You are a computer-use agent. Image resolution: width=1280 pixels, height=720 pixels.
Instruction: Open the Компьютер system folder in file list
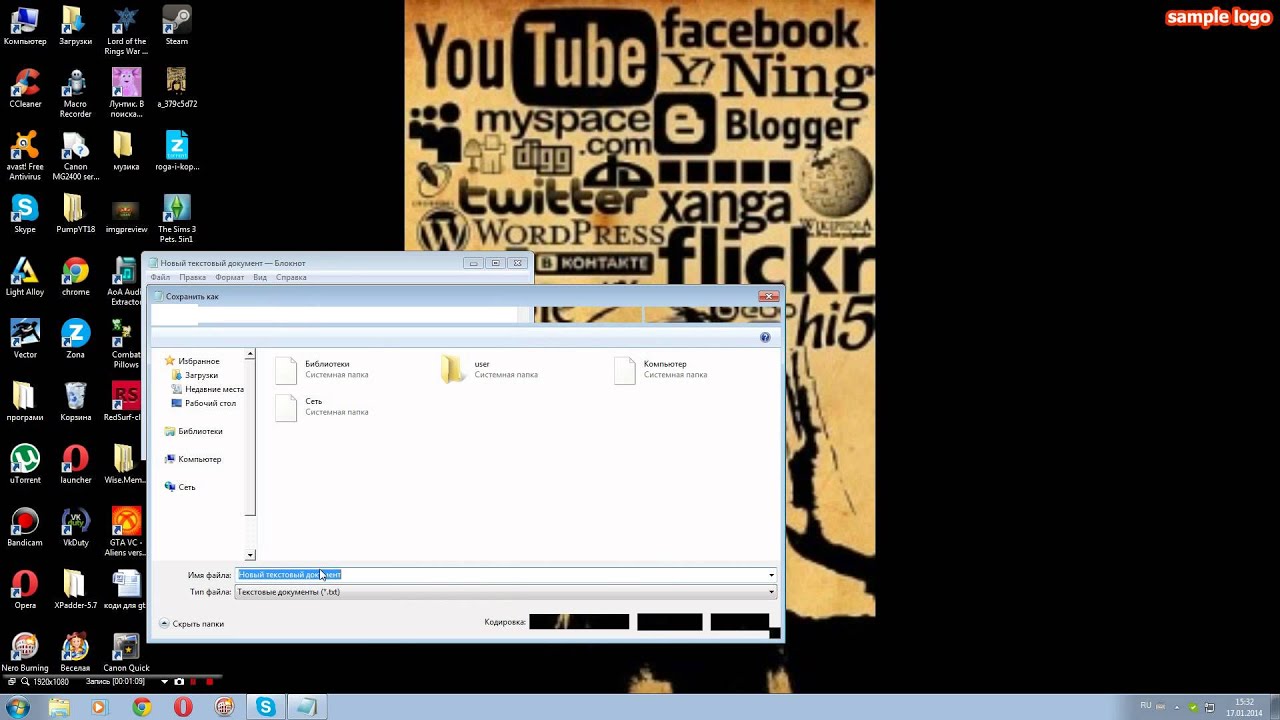click(660, 369)
